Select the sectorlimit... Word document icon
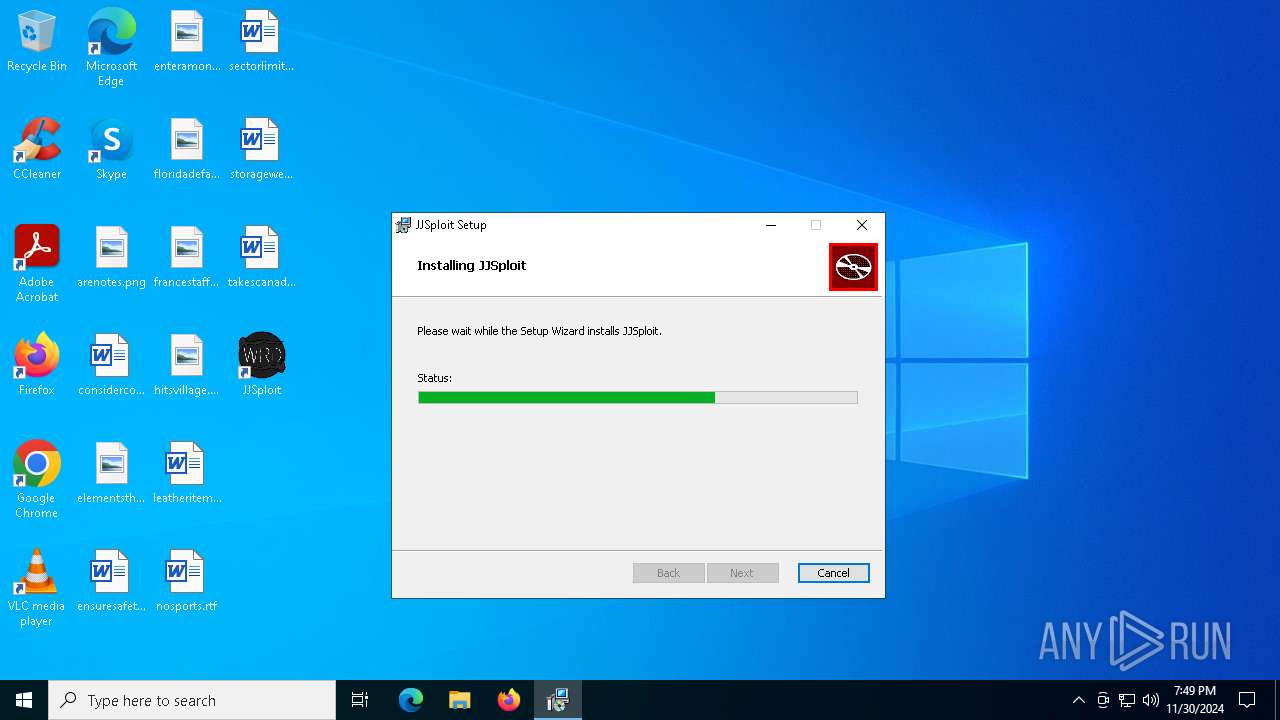Viewport: 1280px width, 720px height. click(261, 41)
